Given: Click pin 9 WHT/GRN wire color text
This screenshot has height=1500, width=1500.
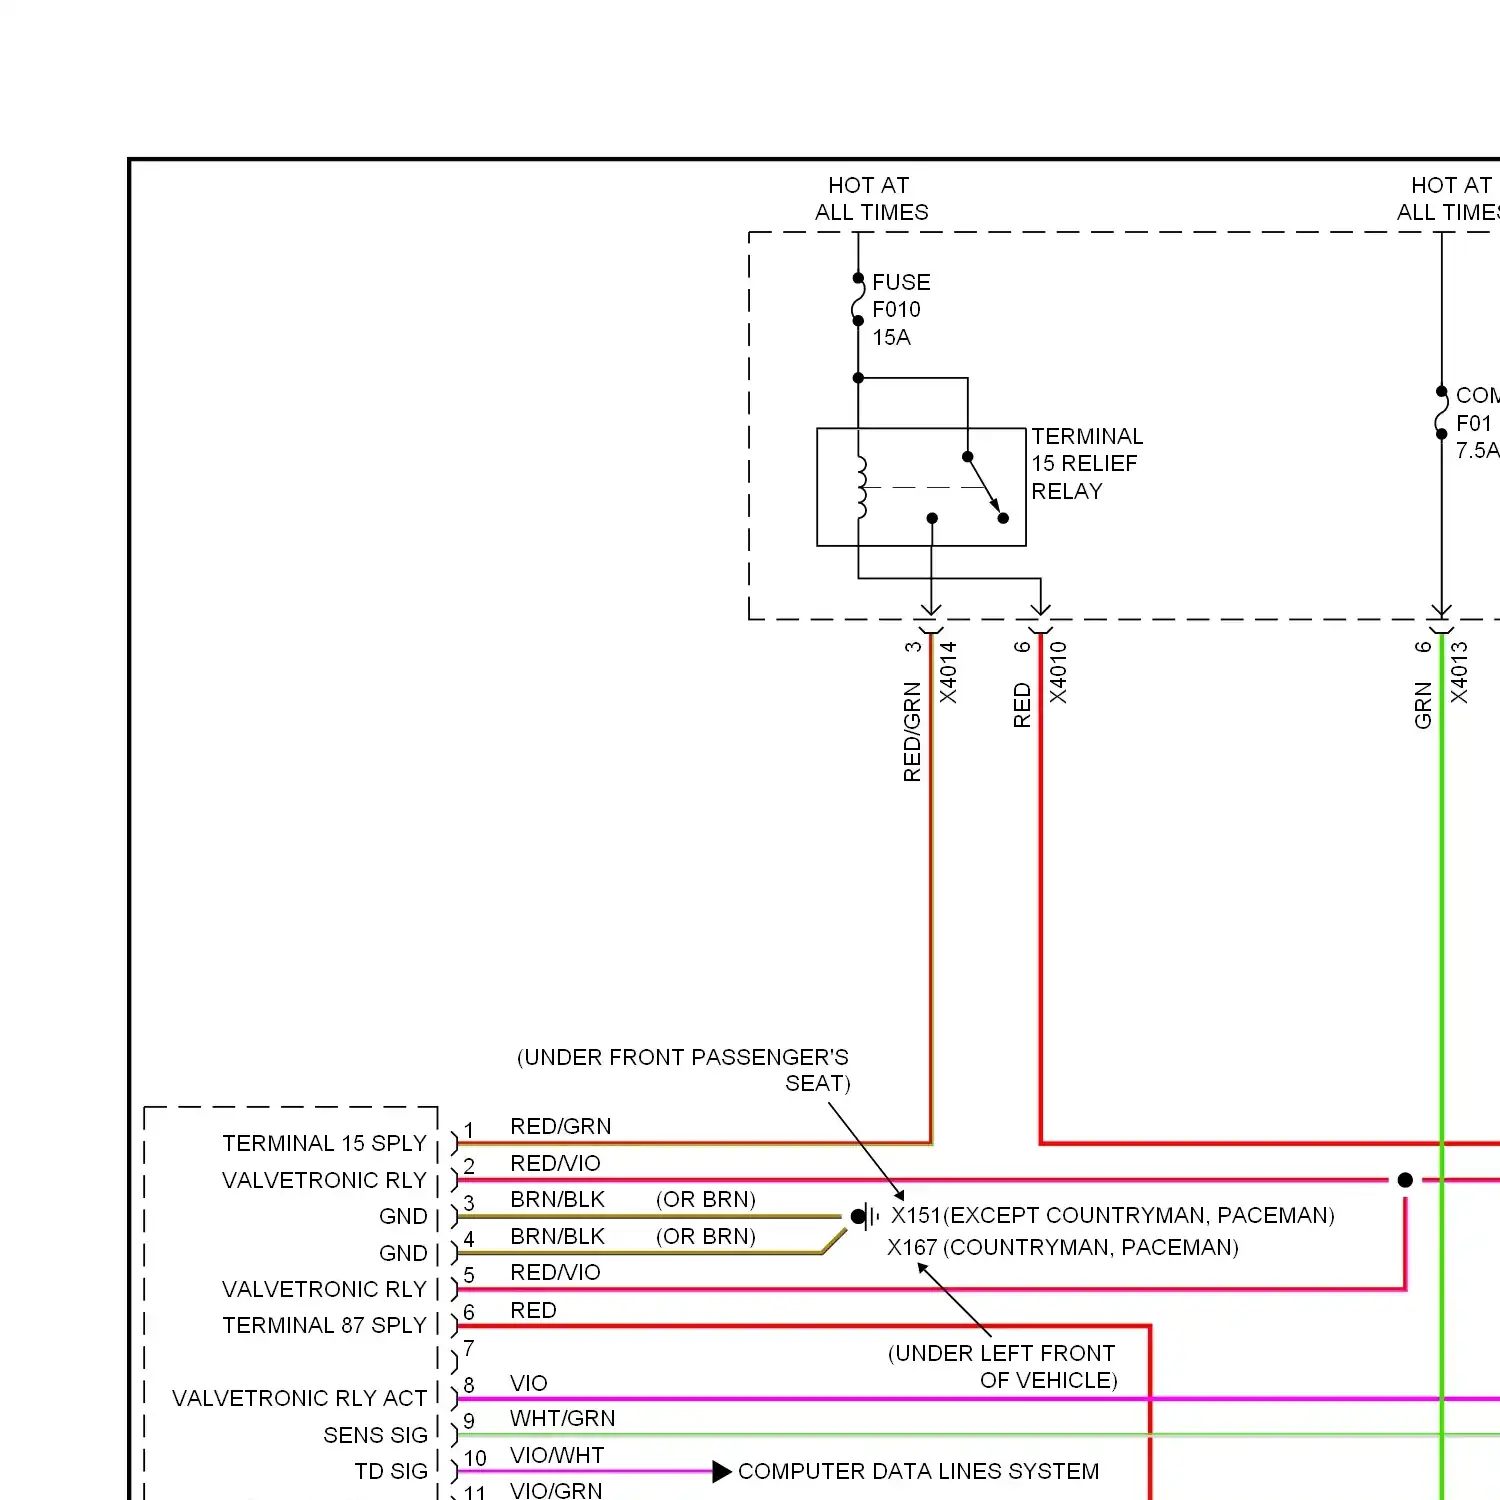Looking at the screenshot, I should pos(562,1418).
